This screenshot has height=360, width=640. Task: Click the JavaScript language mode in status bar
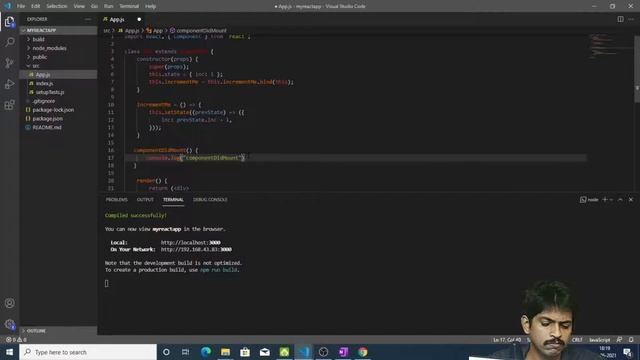coord(599,340)
